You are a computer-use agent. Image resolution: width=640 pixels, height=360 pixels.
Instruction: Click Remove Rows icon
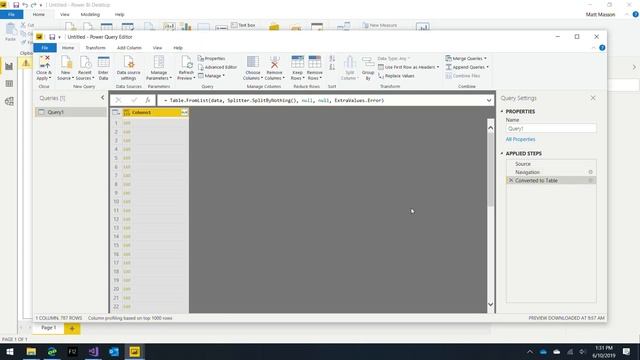[315, 62]
